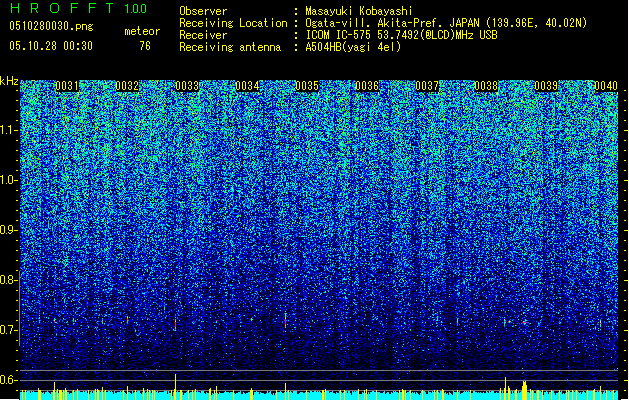Select location text Ogata-vill. Akita-Pref. JAPAN
Viewport: 629px width, 400px height.
tap(392, 23)
